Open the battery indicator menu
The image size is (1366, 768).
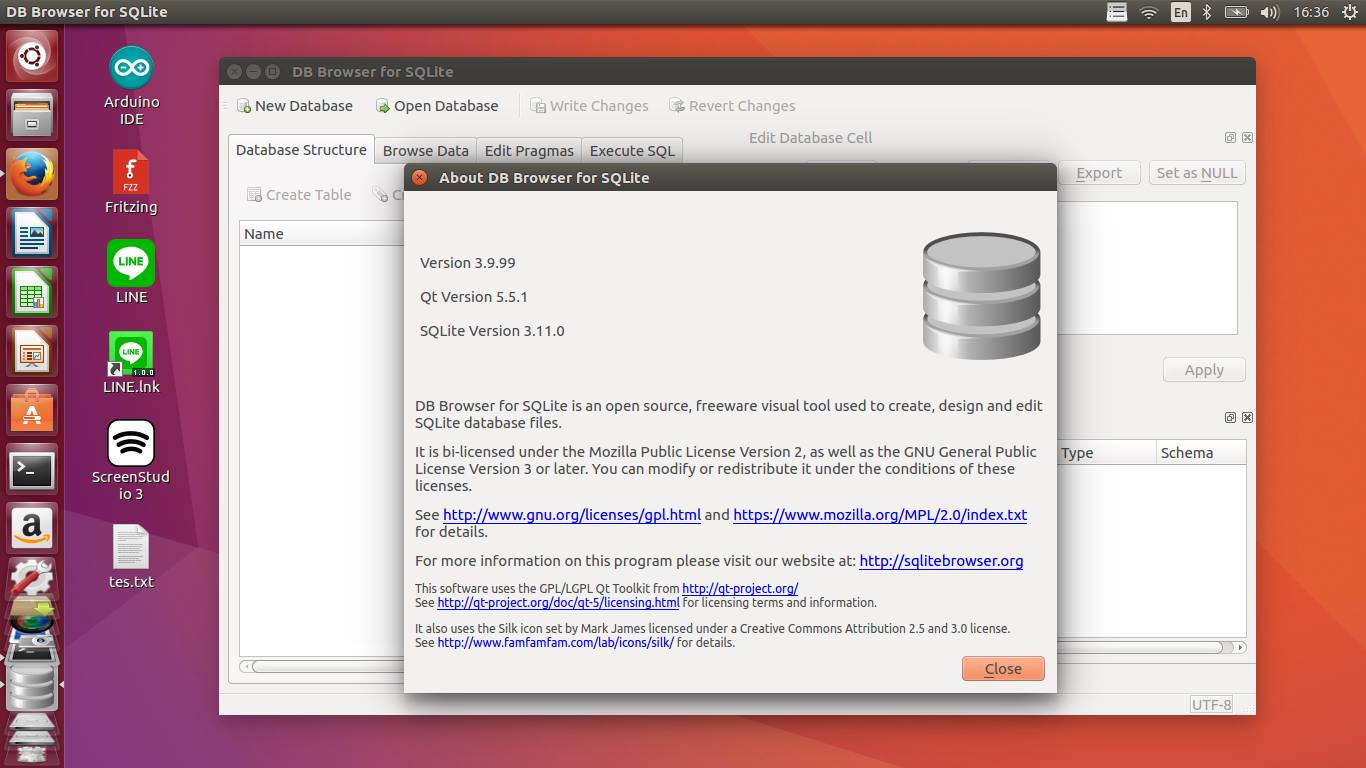1237,12
